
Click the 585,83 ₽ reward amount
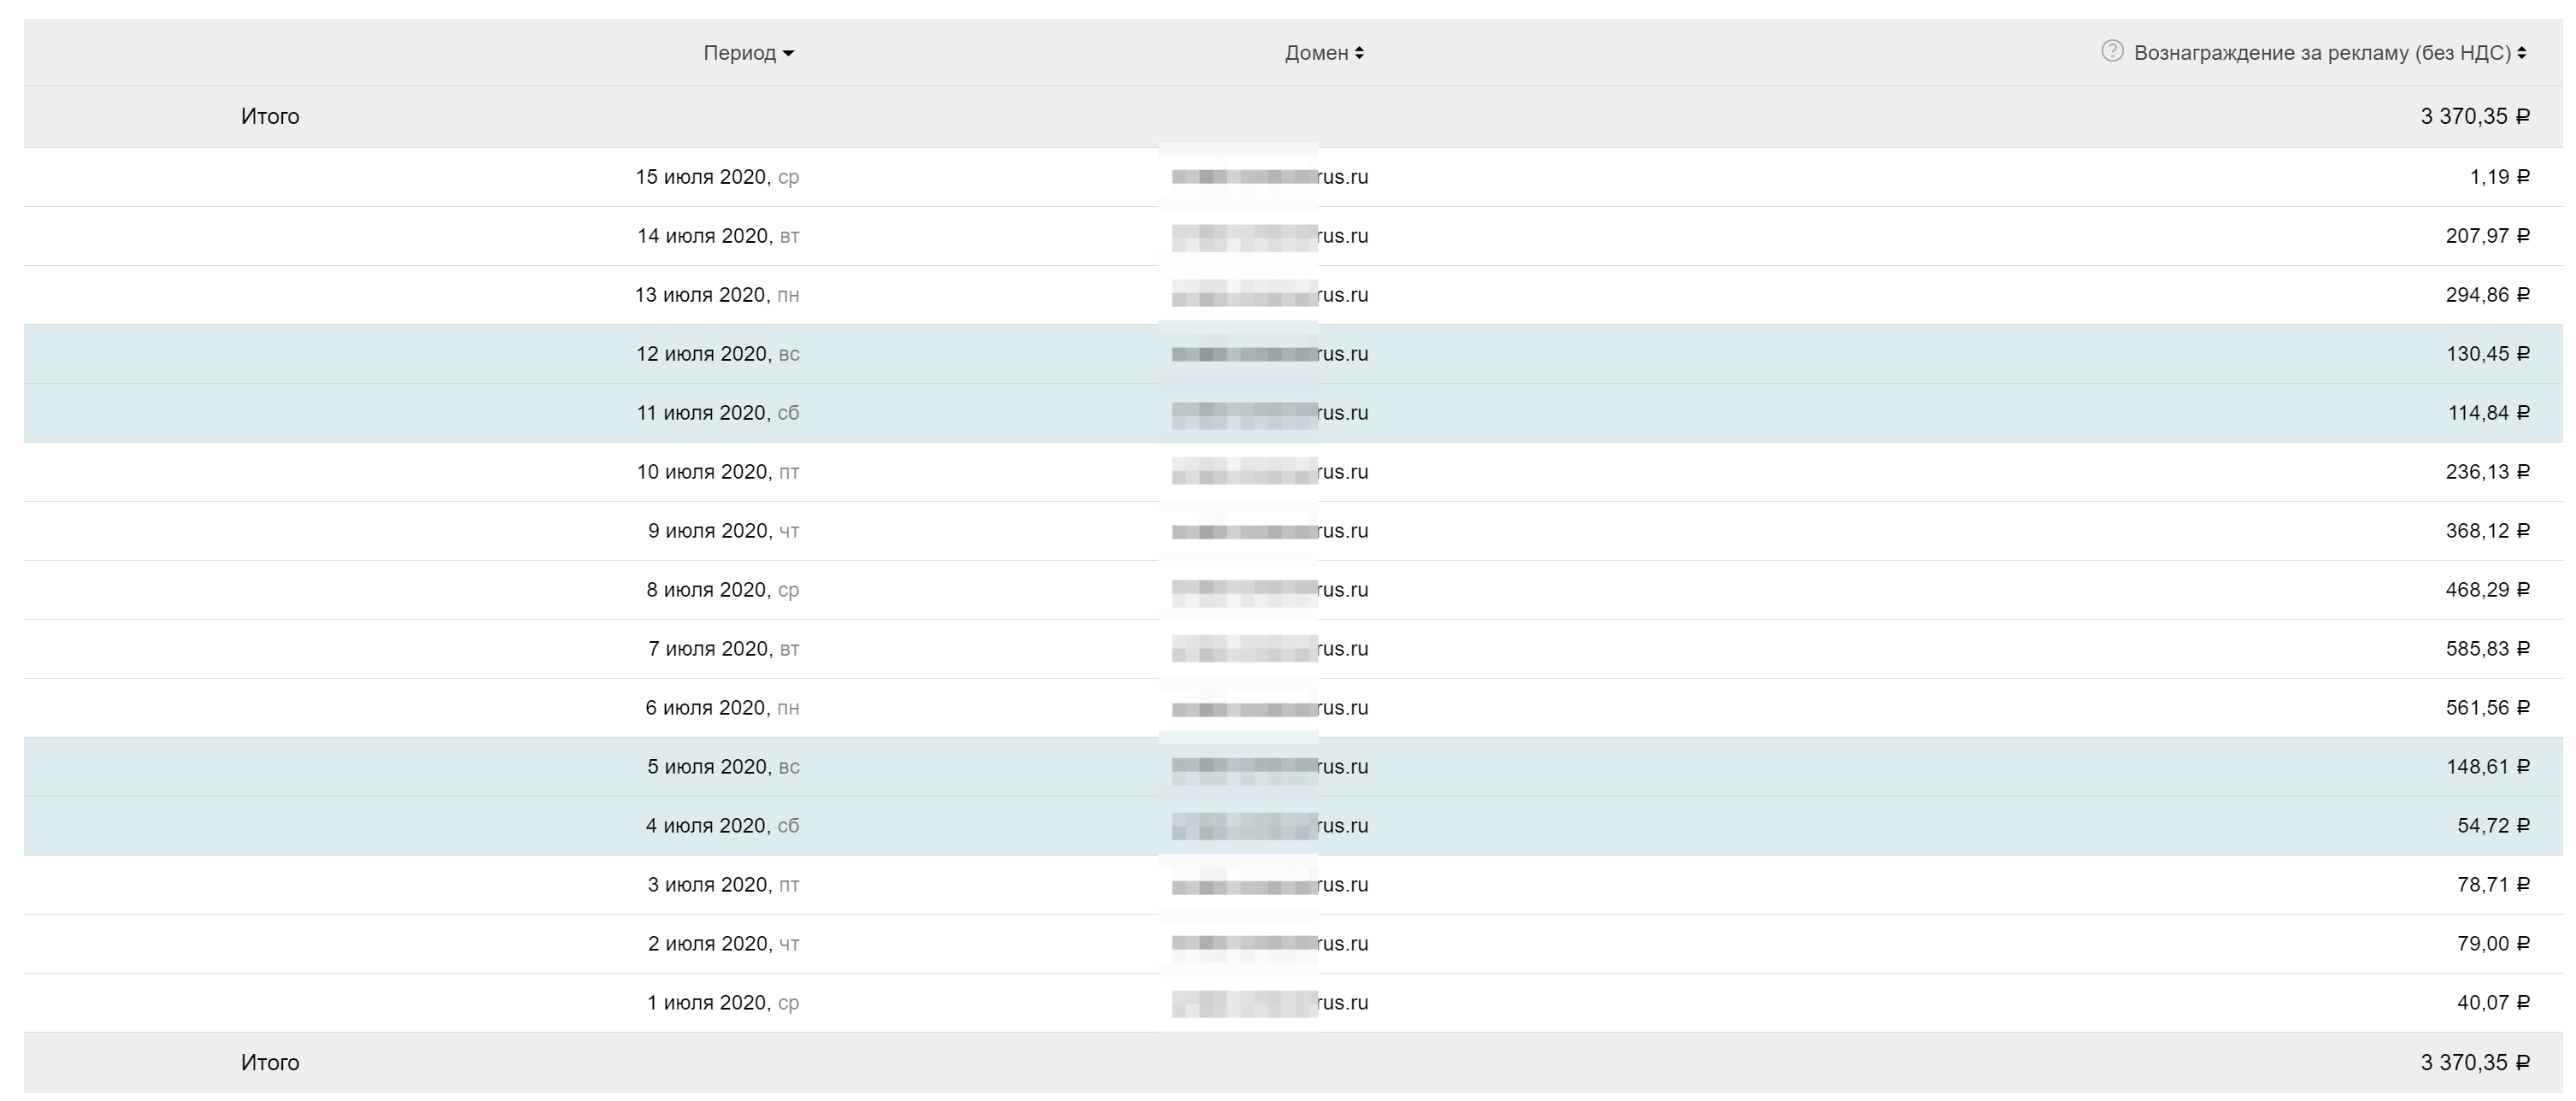(2486, 649)
